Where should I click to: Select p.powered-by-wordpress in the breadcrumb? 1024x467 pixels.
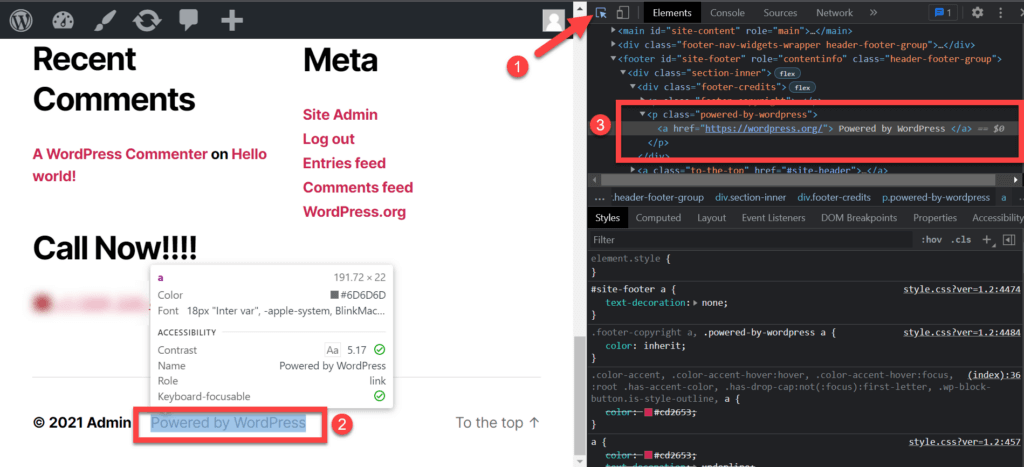936,197
